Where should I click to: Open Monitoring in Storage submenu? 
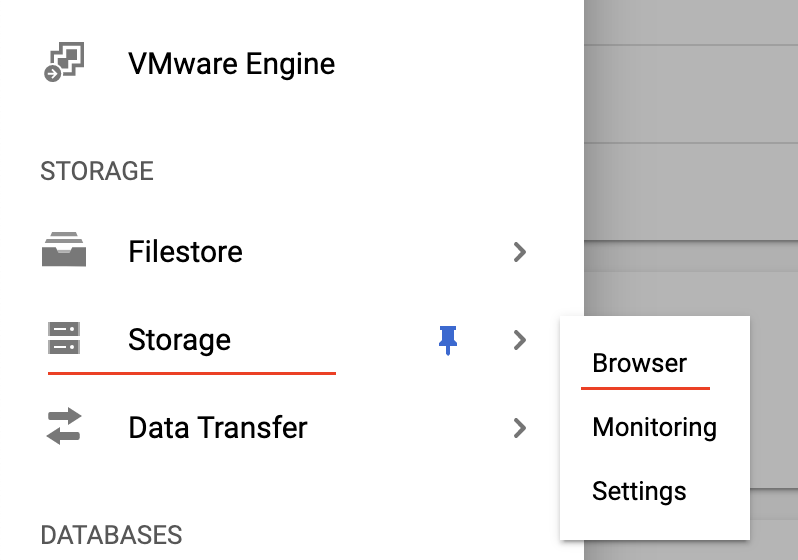click(654, 427)
